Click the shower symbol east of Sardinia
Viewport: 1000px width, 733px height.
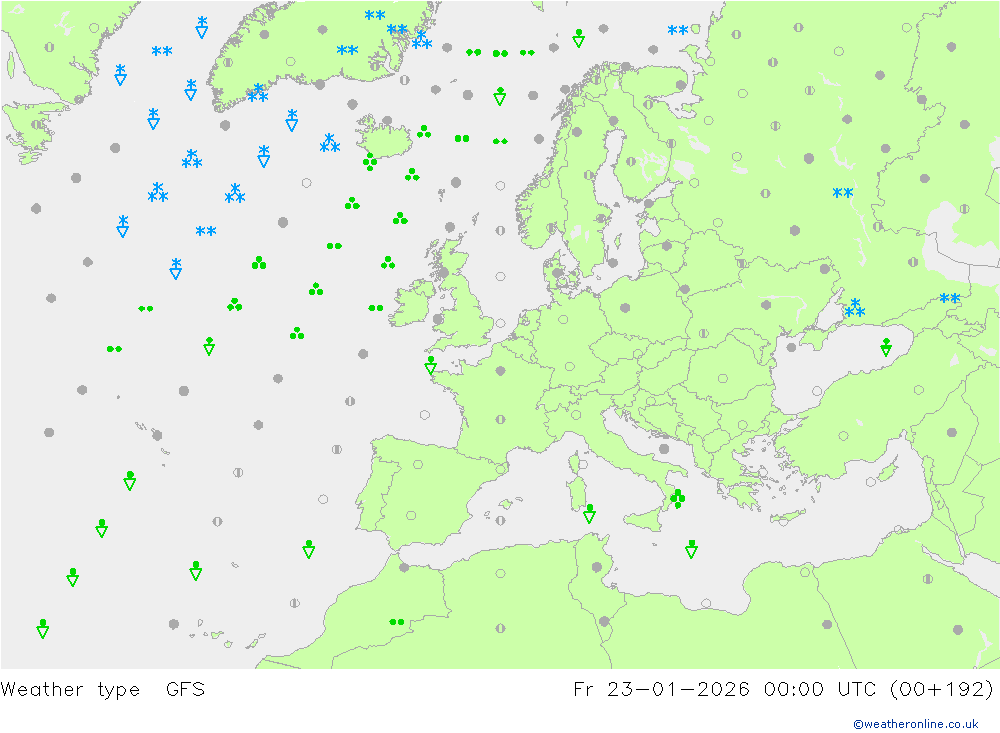(589, 514)
